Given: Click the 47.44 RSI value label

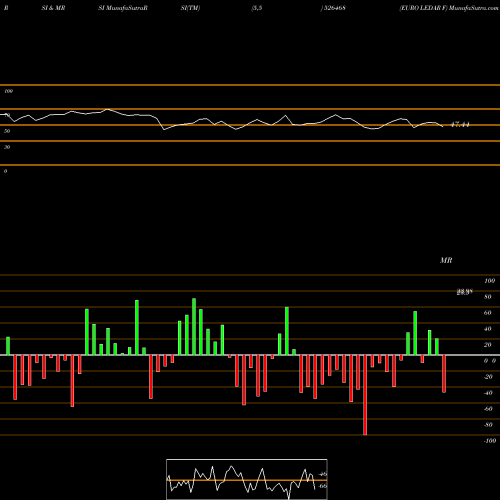Looking at the screenshot, I should [460, 125].
